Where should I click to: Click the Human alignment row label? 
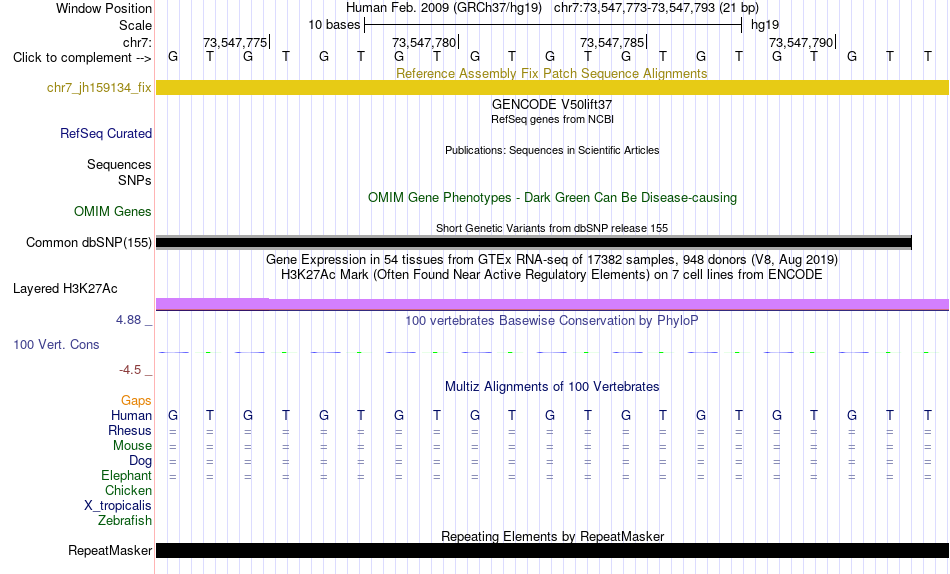click(131, 416)
